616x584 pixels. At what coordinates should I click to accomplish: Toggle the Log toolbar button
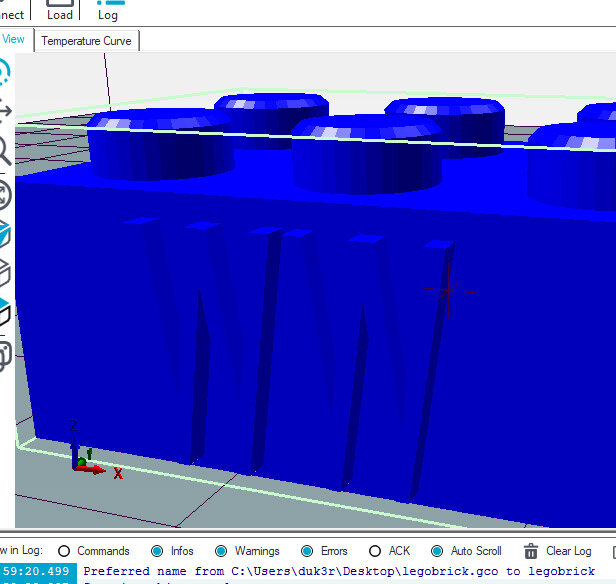109,10
